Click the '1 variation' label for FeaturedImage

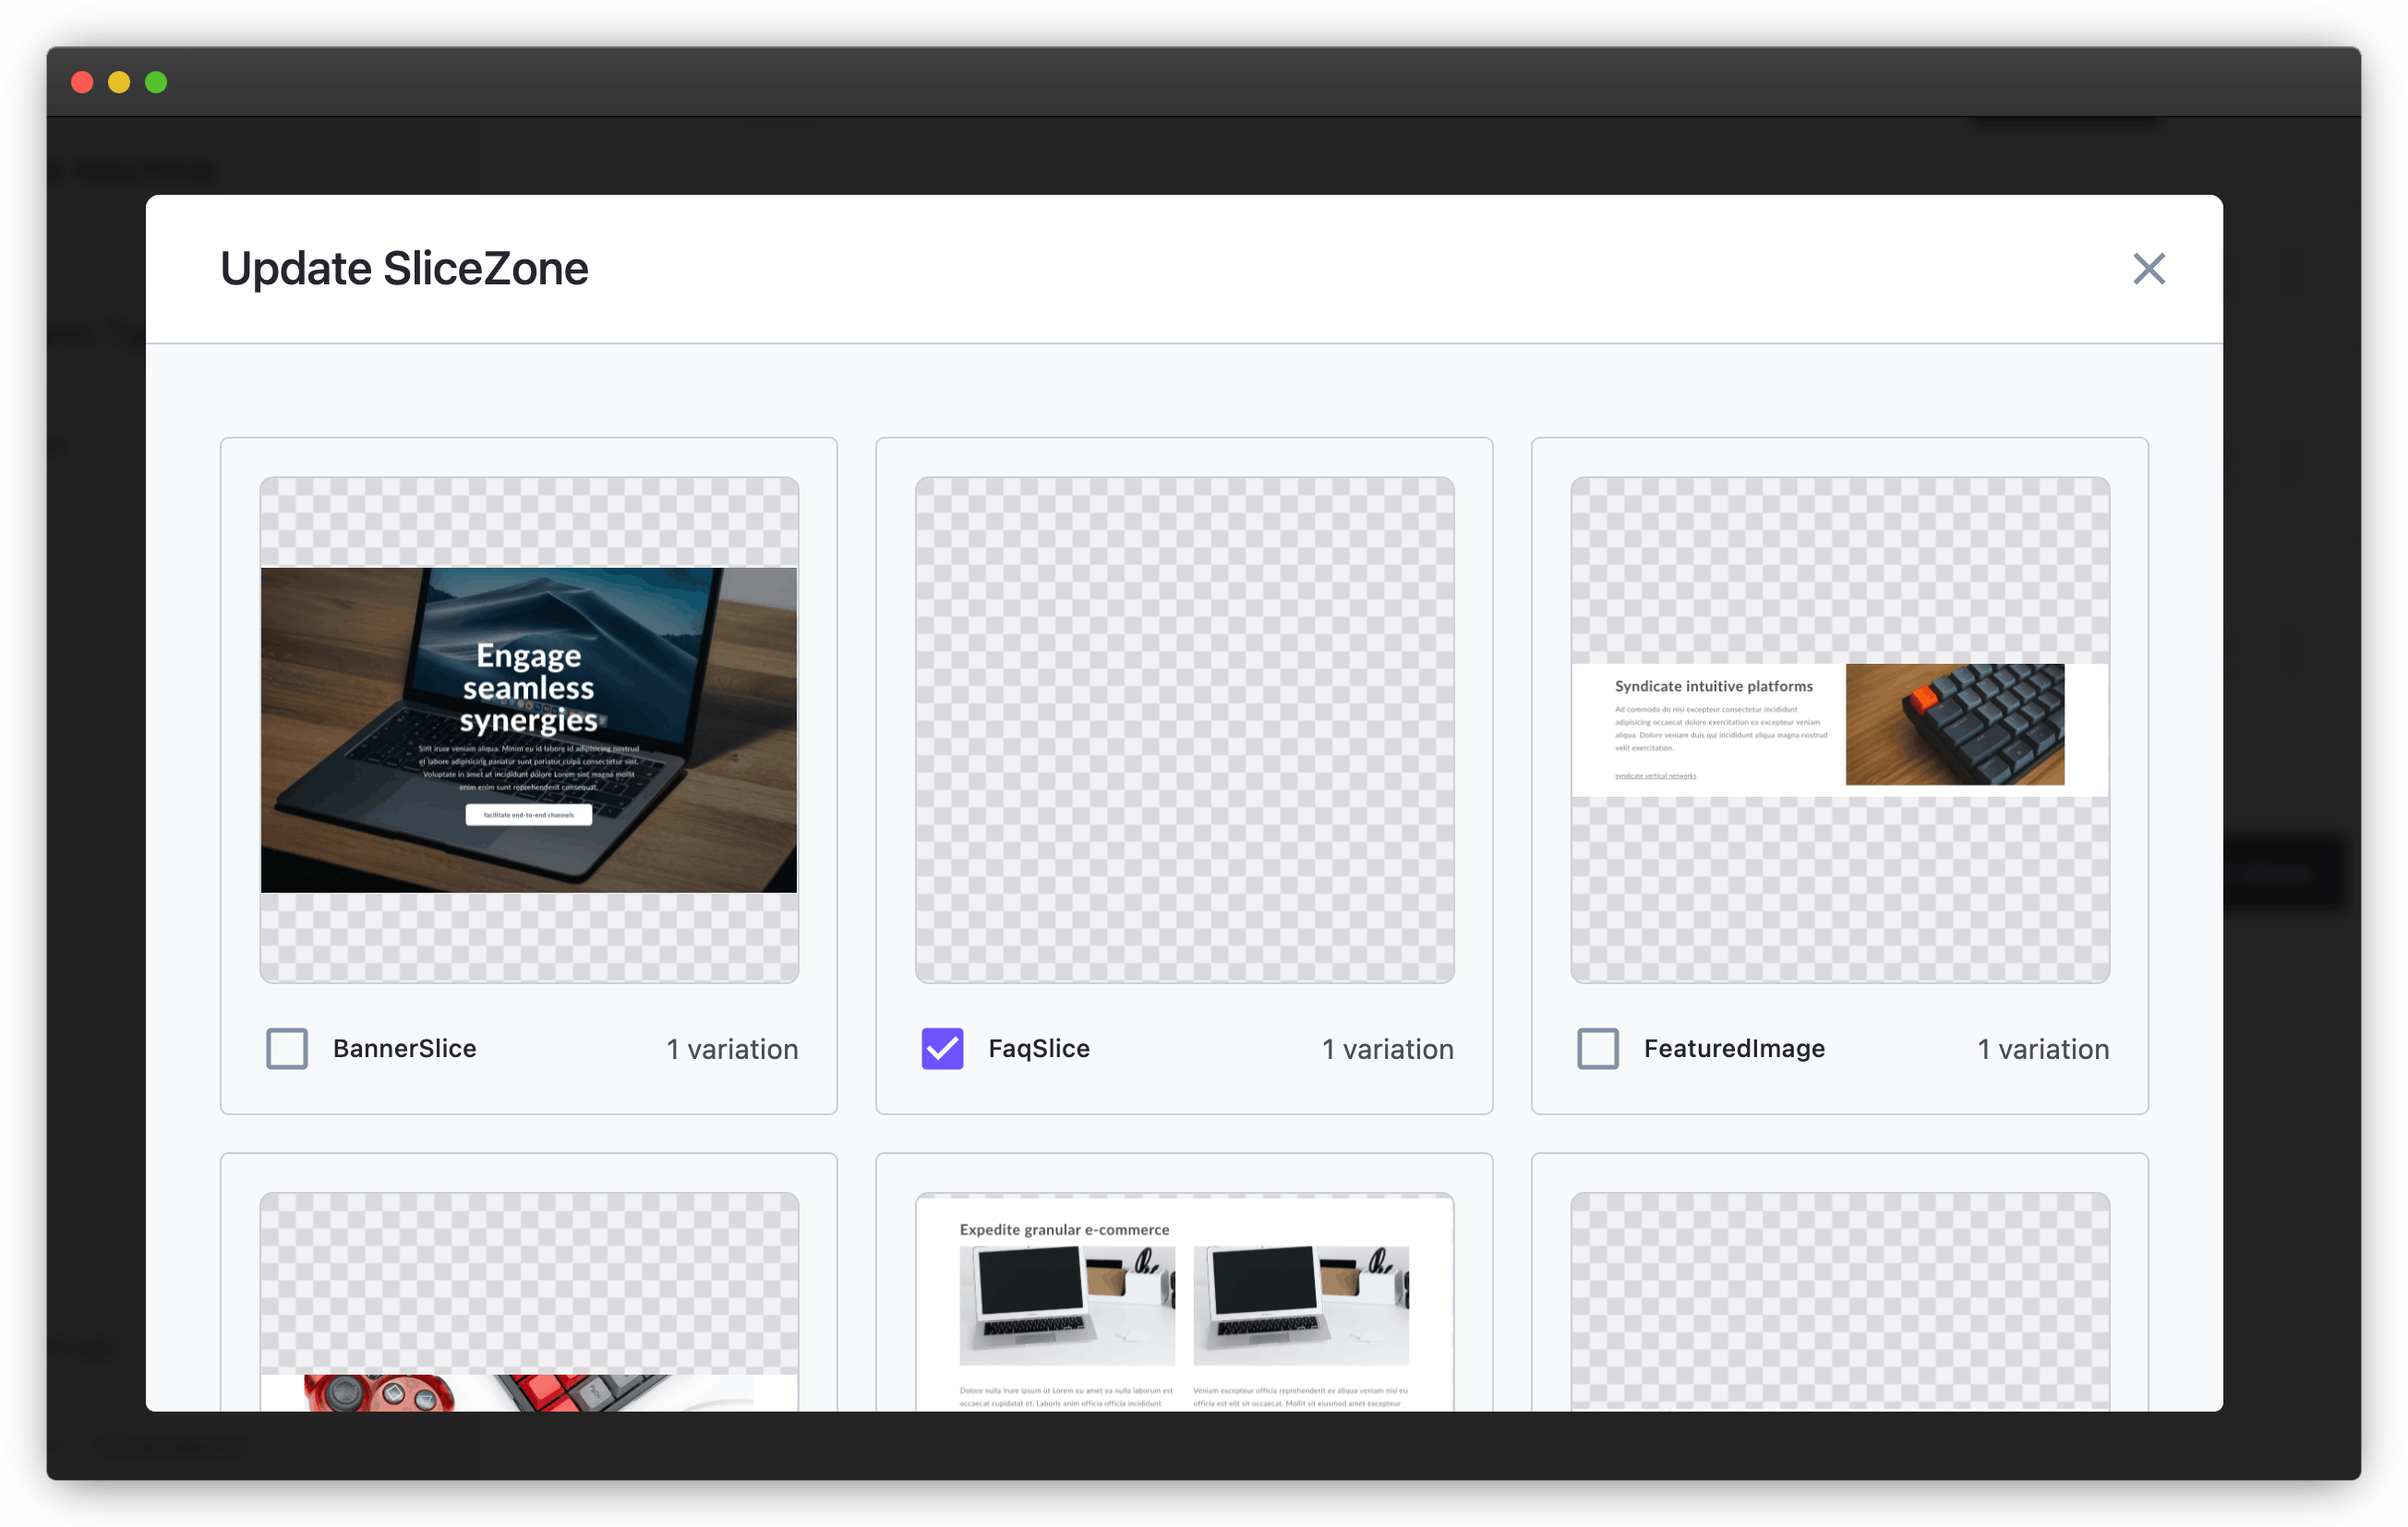tap(2042, 1048)
